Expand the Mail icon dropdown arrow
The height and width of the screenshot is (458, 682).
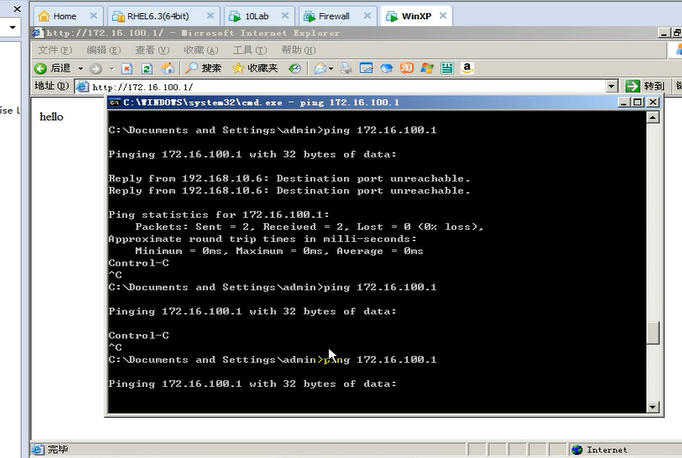tap(331, 69)
